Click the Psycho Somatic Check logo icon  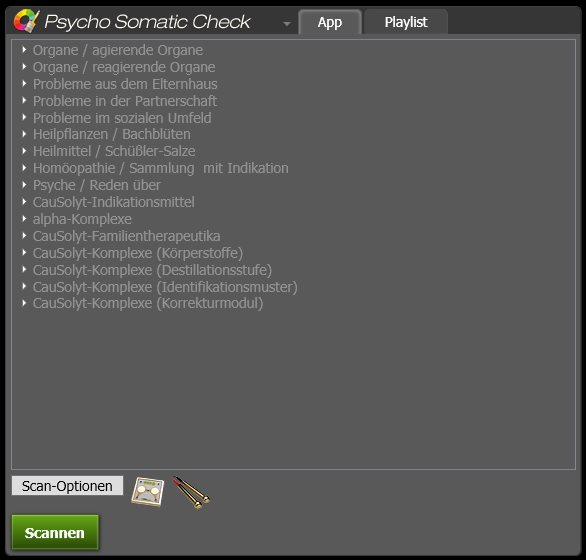pyautogui.click(x=26, y=21)
